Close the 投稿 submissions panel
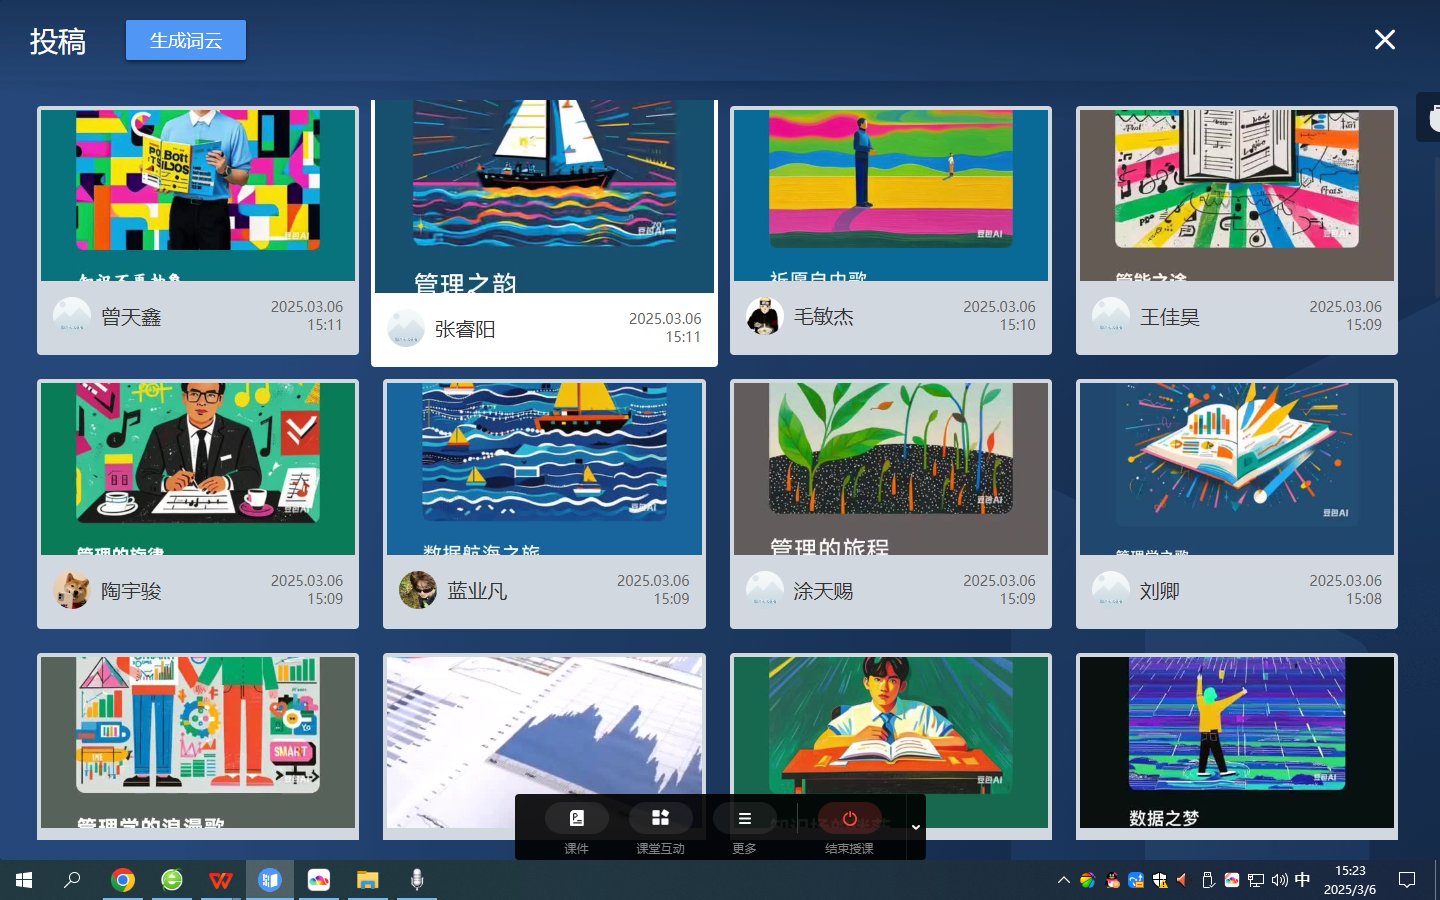Viewport: 1440px width, 900px height. [1384, 40]
